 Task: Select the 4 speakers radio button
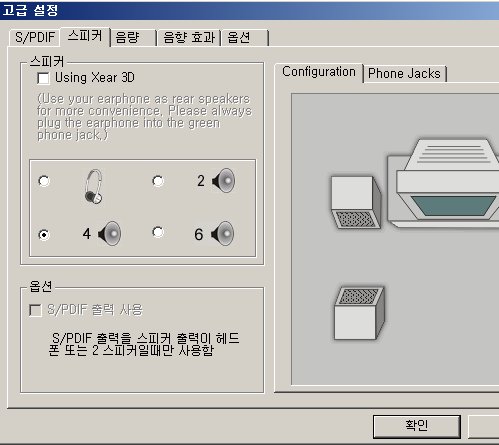44,234
